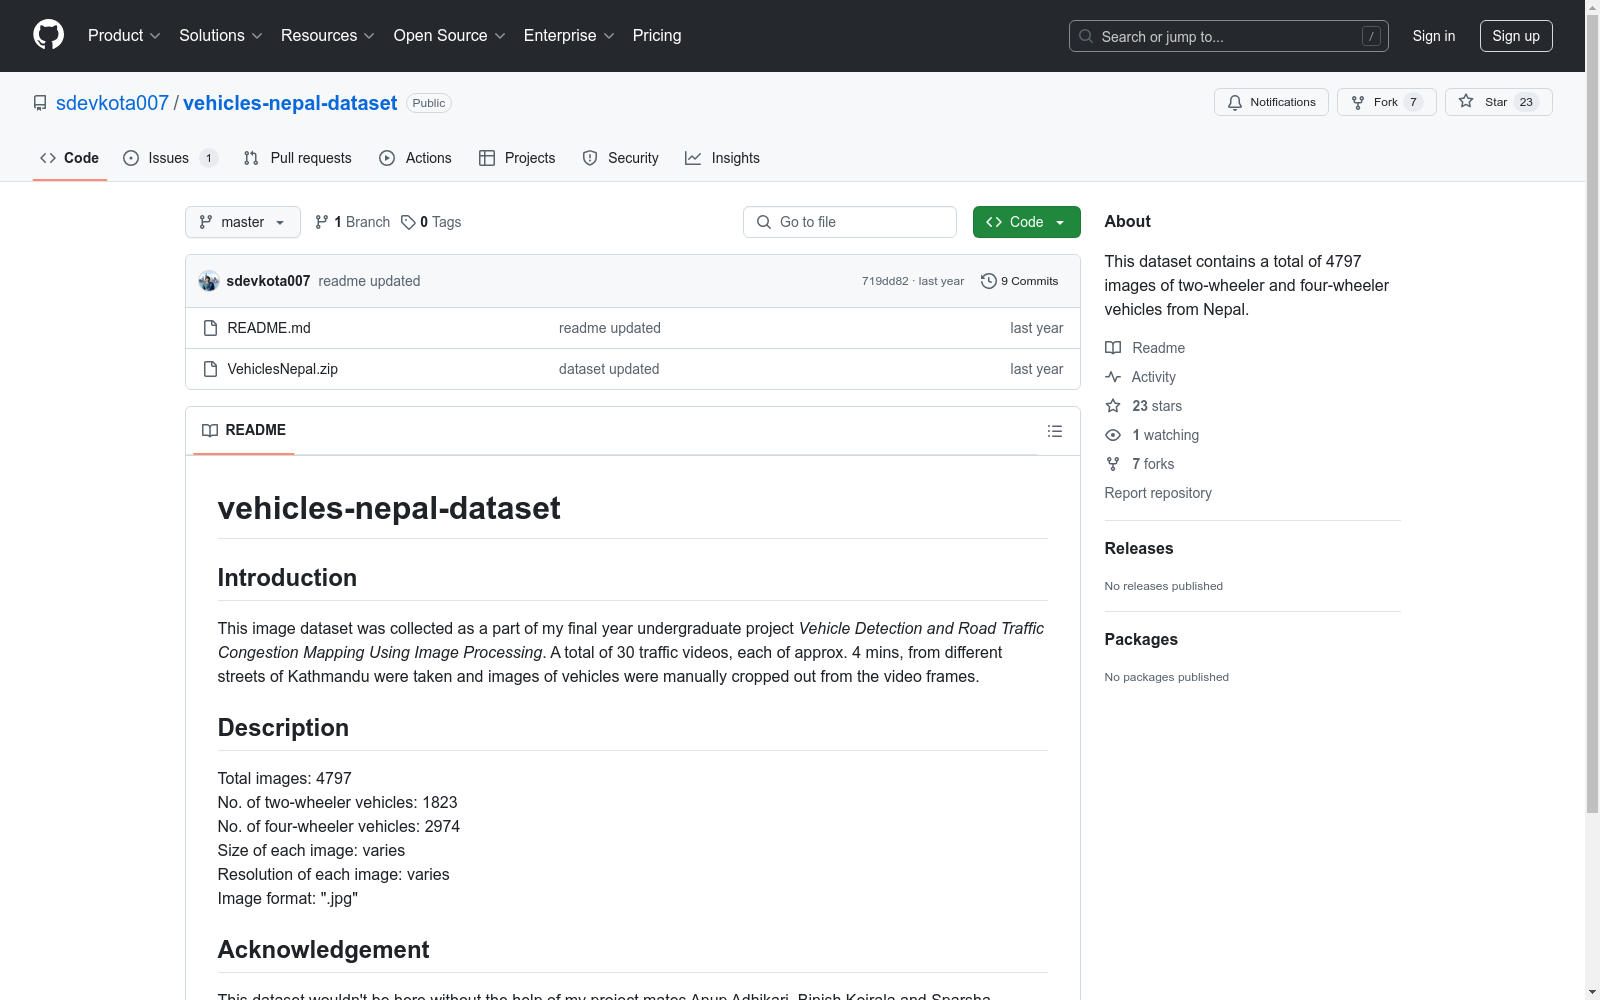The height and width of the screenshot is (1000, 1600).
Task: Click the GitHub logo icon
Action: pyautogui.click(x=48, y=35)
